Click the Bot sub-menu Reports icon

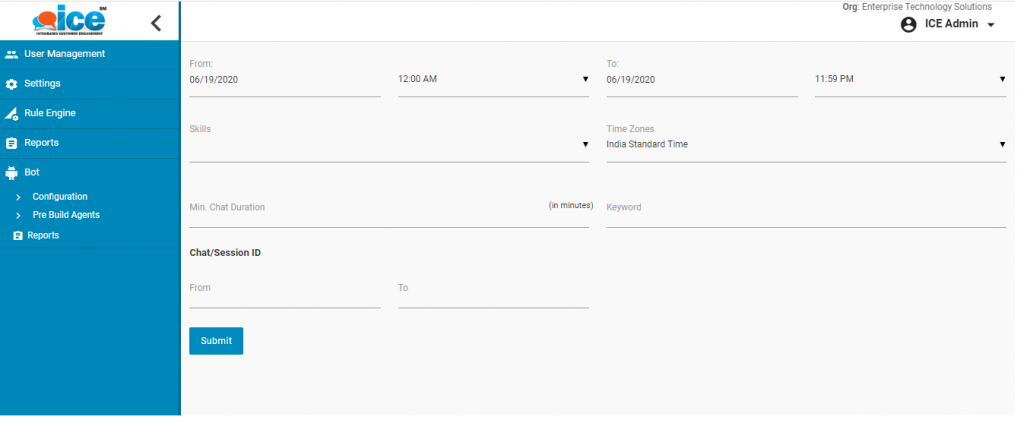(x=17, y=236)
